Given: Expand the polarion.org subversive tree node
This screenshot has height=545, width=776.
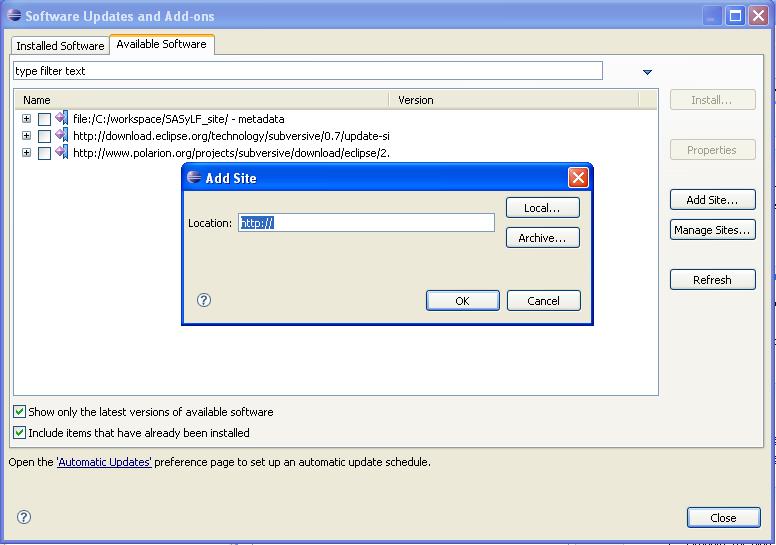Looking at the screenshot, I should pos(27,153).
